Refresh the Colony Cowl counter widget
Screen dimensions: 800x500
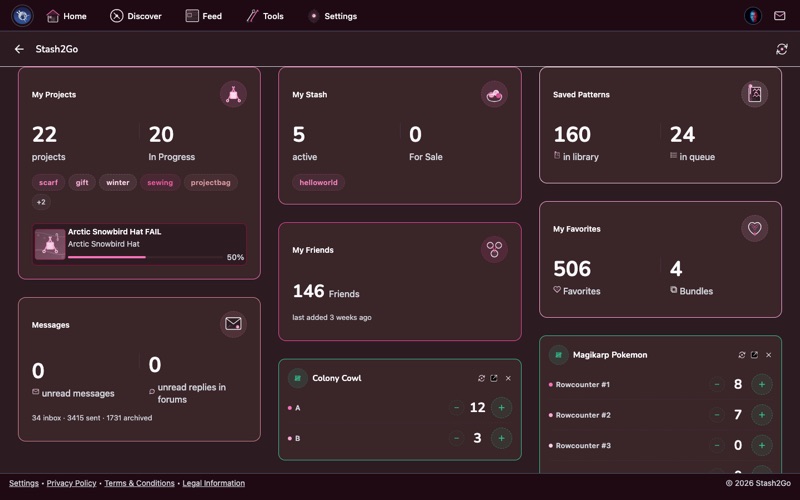[481, 378]
